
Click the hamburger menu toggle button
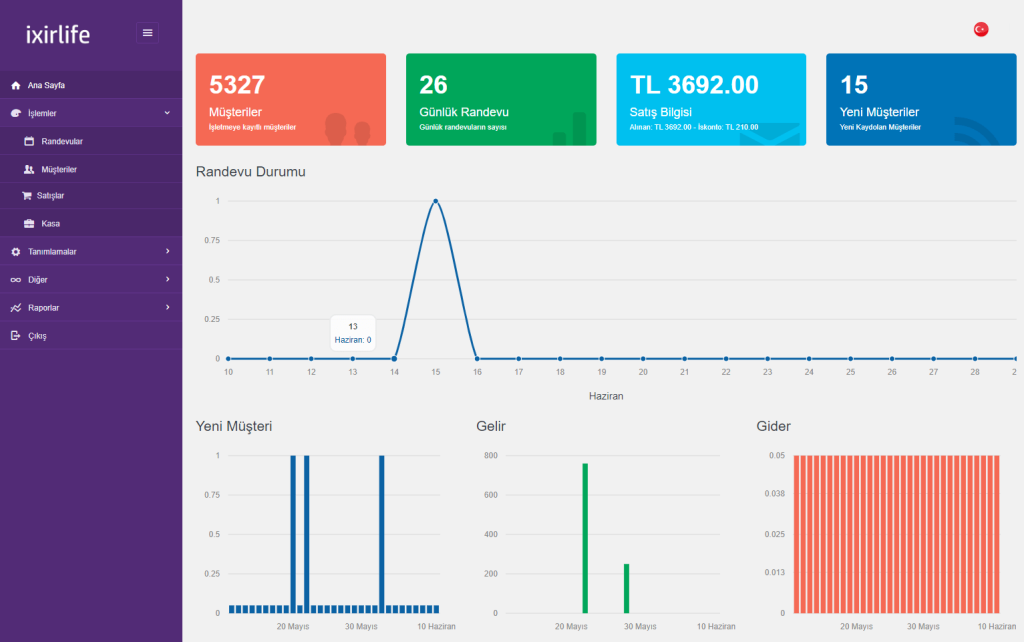tap(147, 33)
